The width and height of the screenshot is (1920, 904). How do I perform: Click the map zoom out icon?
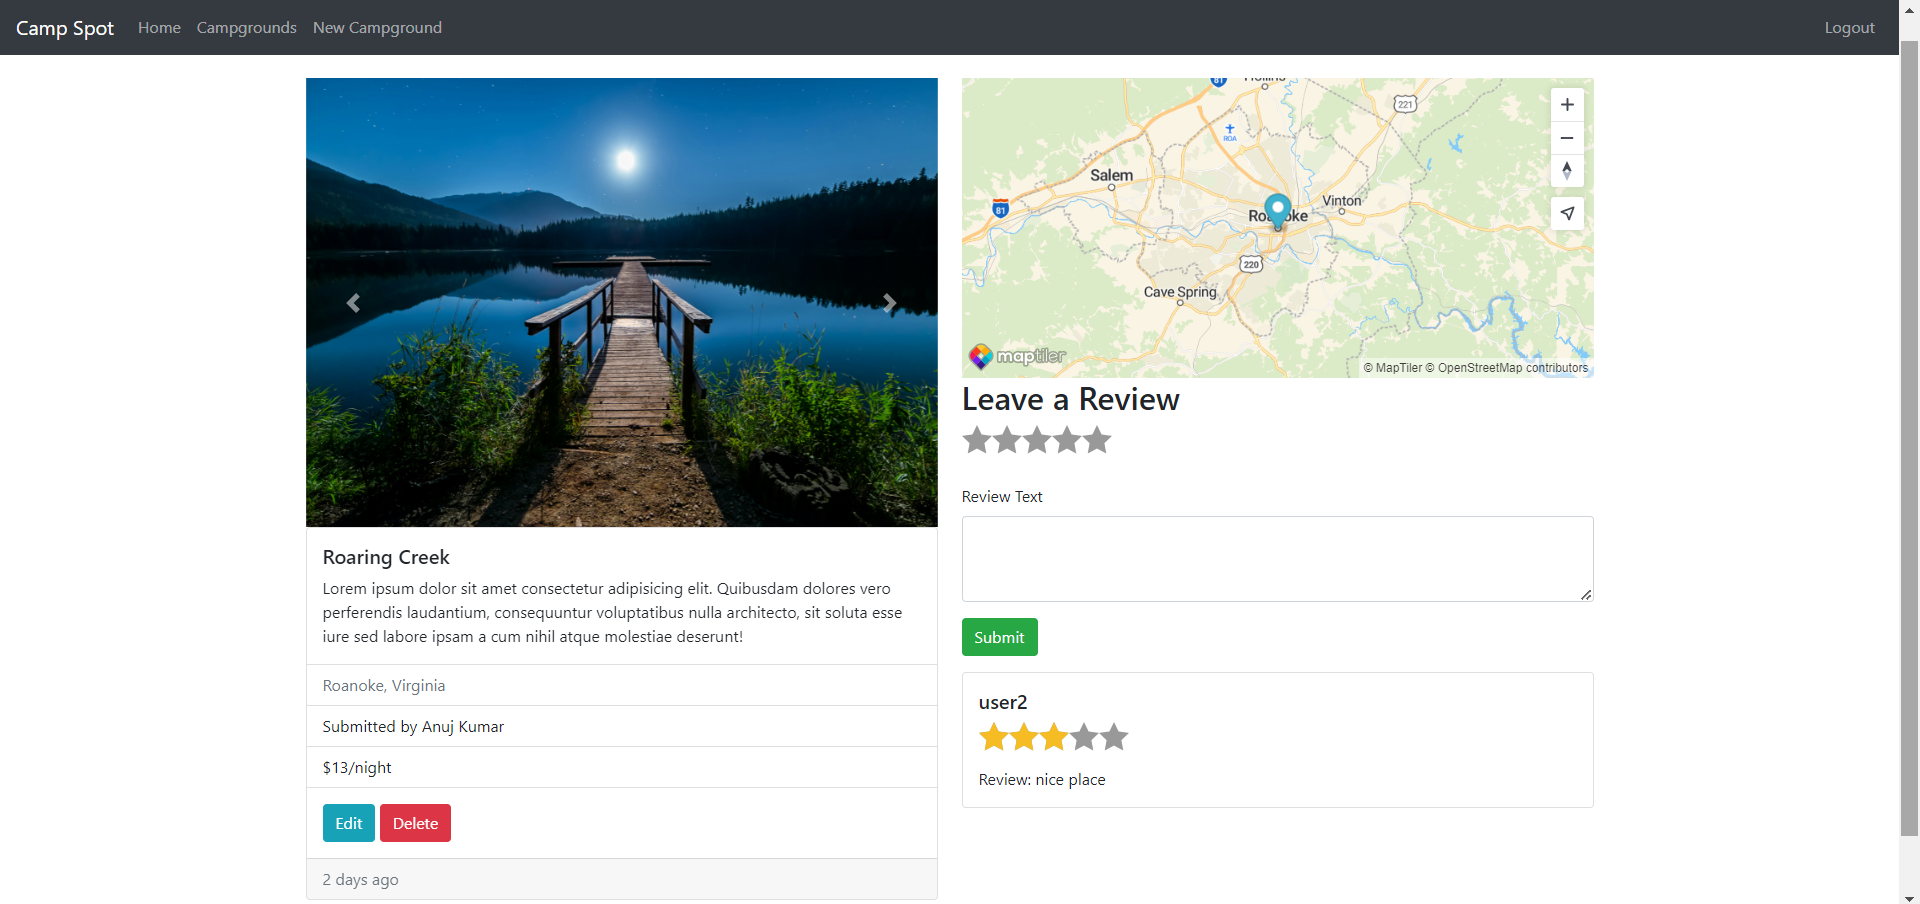click(x=1566, y=138)
